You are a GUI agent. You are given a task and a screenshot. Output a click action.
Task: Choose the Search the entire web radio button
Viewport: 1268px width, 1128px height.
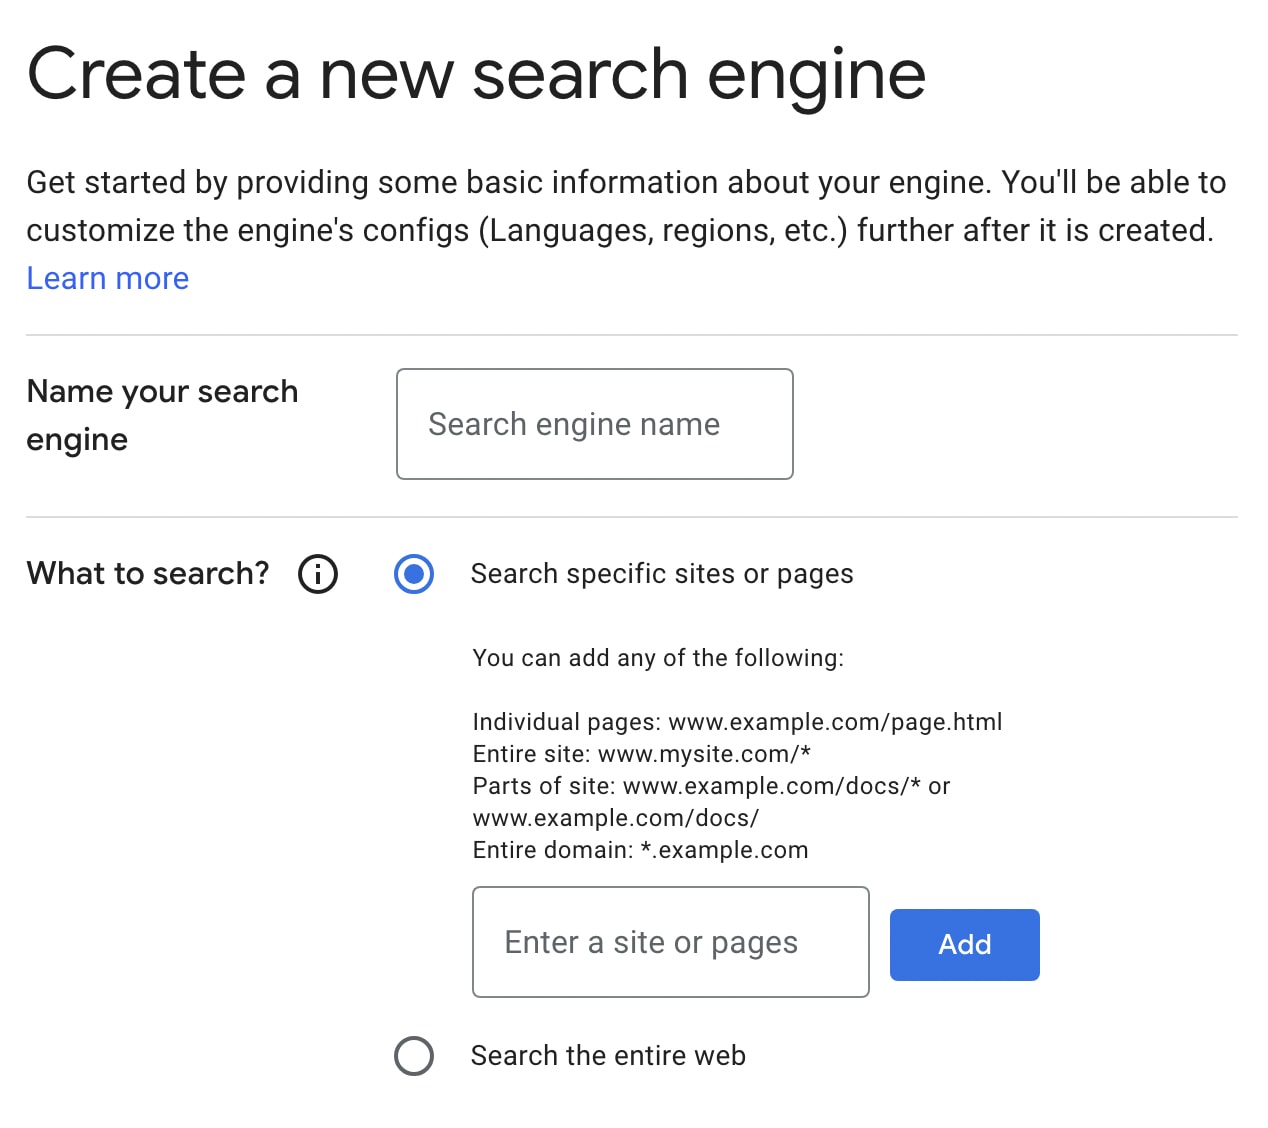(414, 1056)
